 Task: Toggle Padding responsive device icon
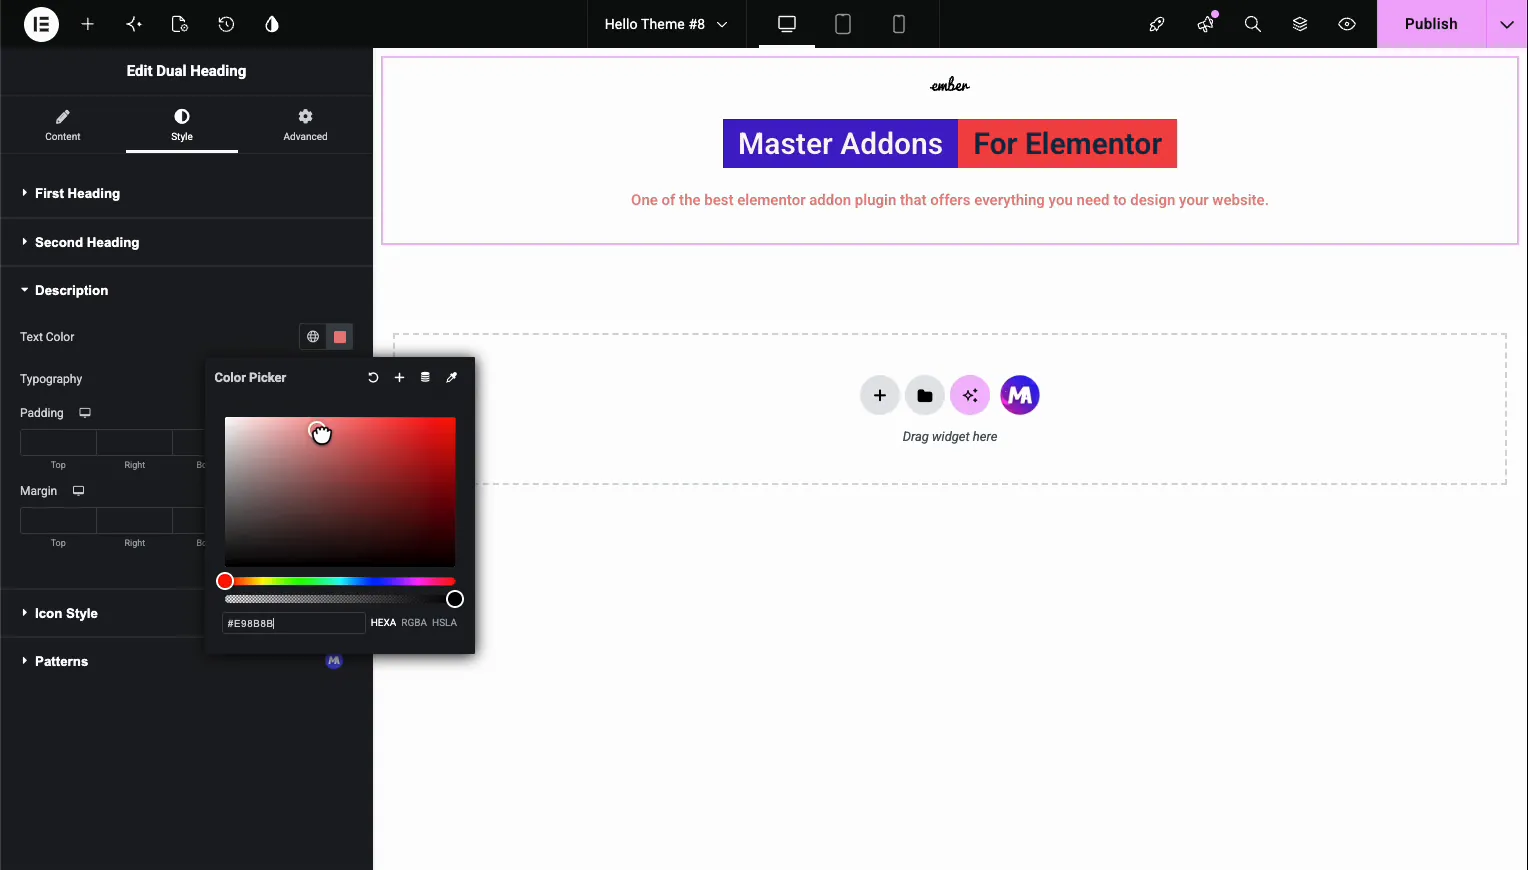click(x=85, y=413)
